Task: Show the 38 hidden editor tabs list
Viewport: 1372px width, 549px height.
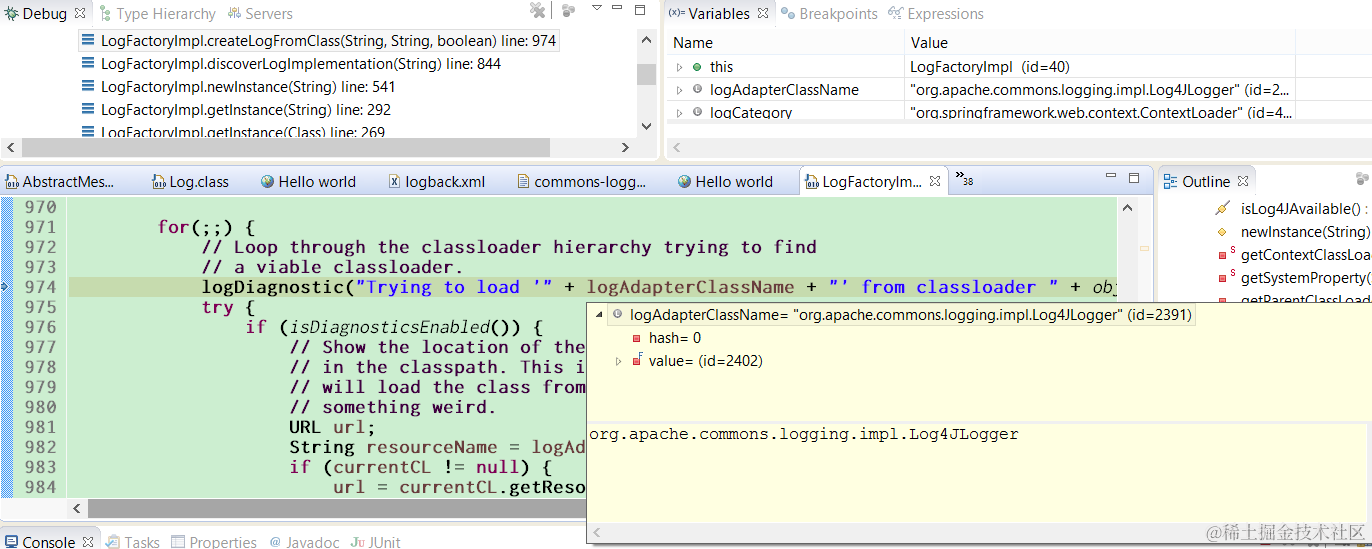Action: click(964, 179)
